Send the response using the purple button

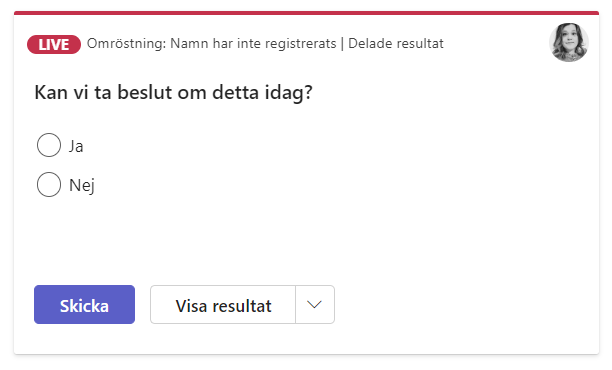(84, 304)
